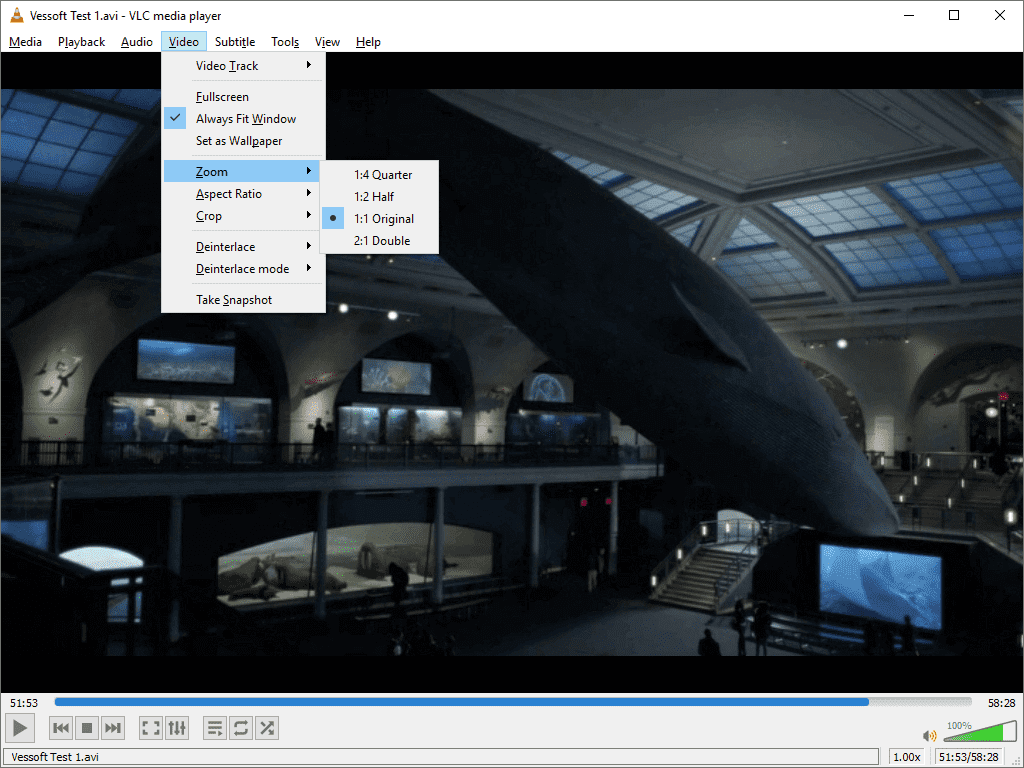Choose Set as Wallpaper
The image size is (1024, 768).
(x=243, y=141)
